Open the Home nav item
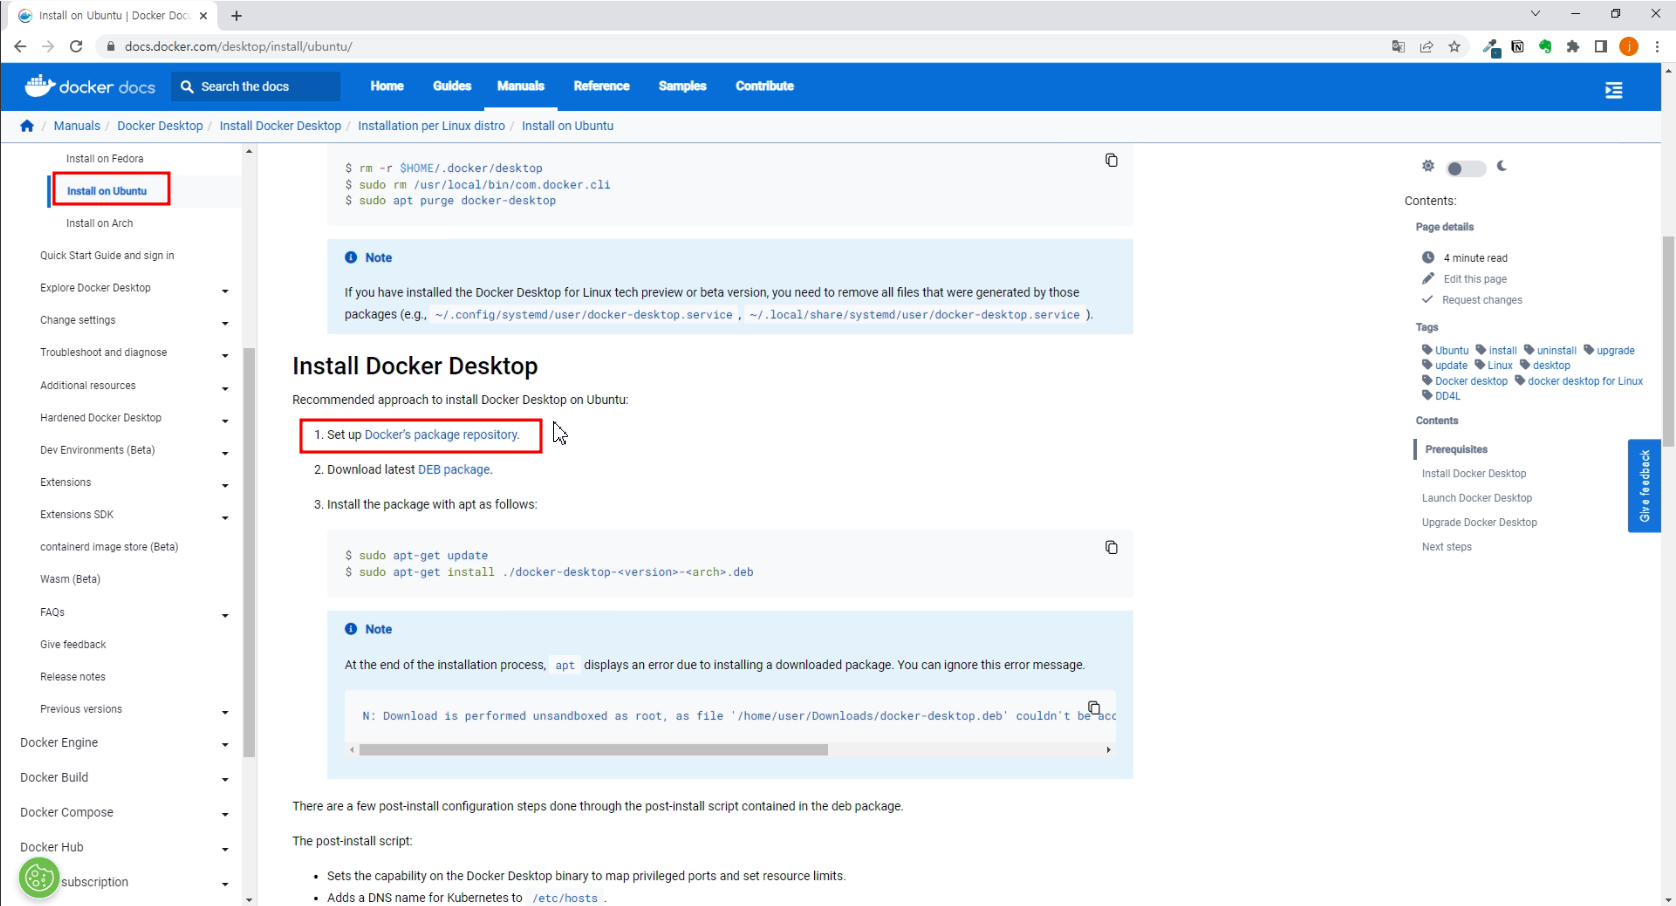Screen dimensions: 1676x906 [387, 86]
